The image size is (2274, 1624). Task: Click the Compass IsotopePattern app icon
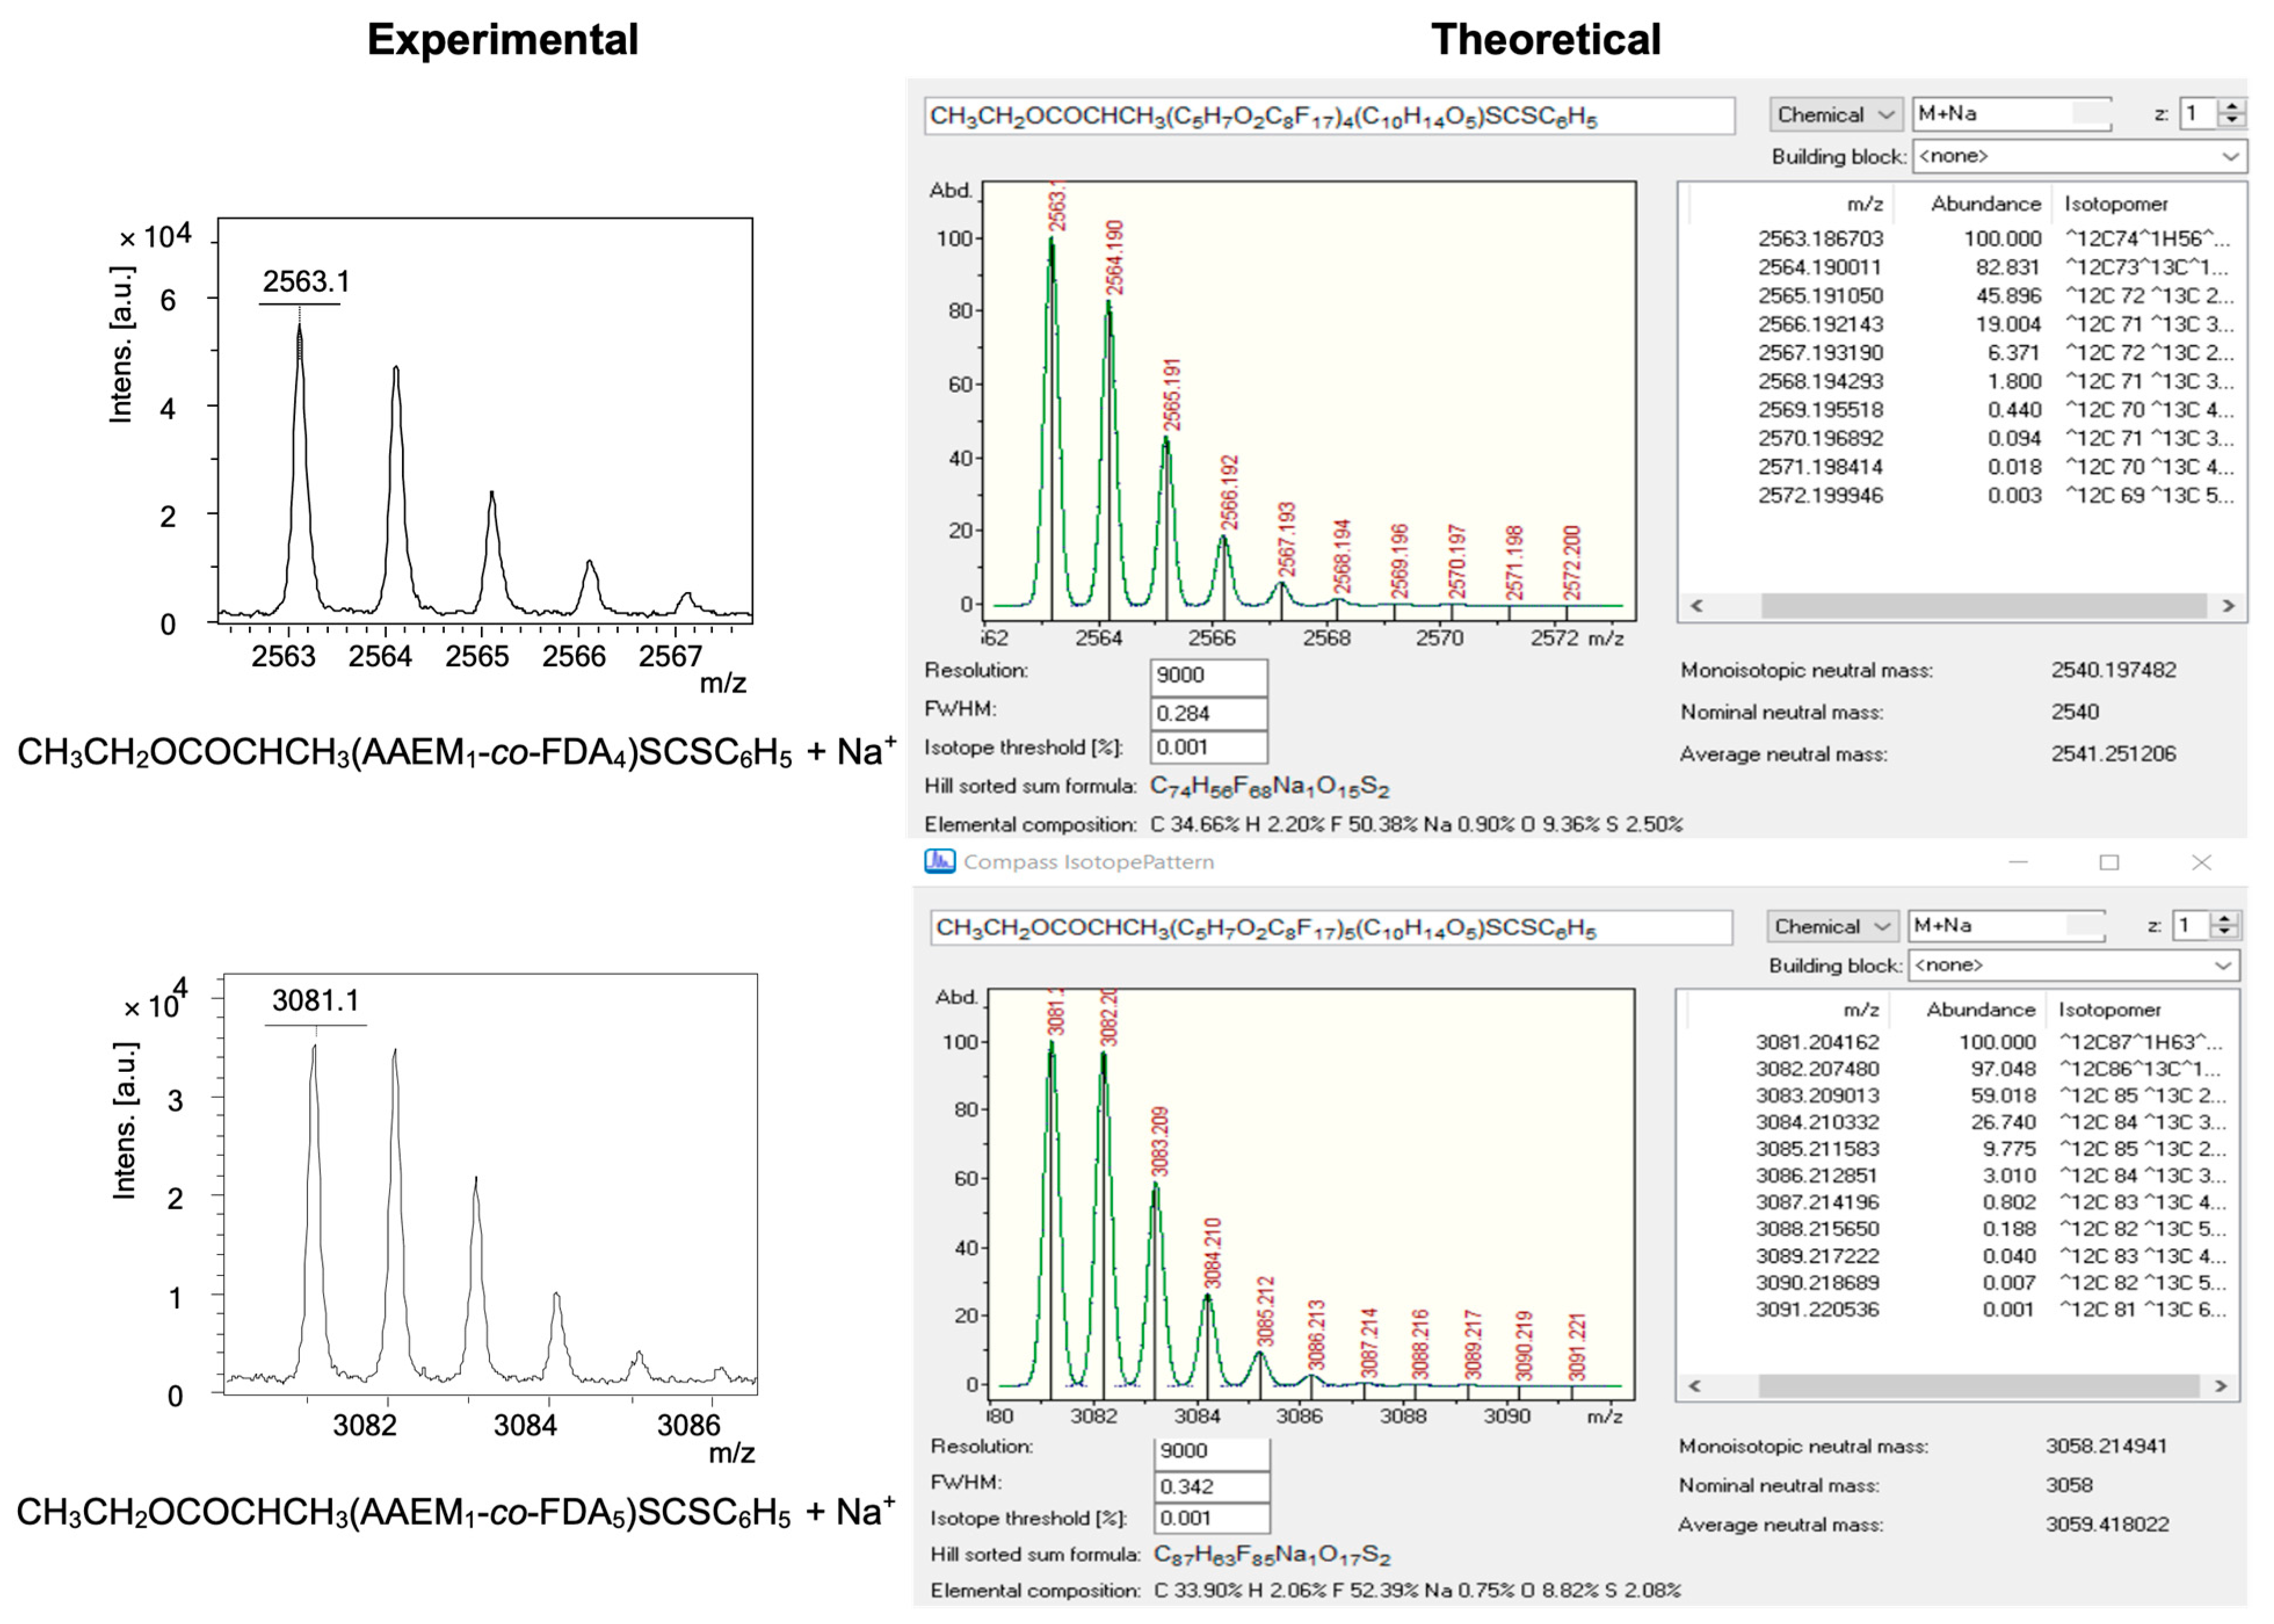tap(939, 861)
